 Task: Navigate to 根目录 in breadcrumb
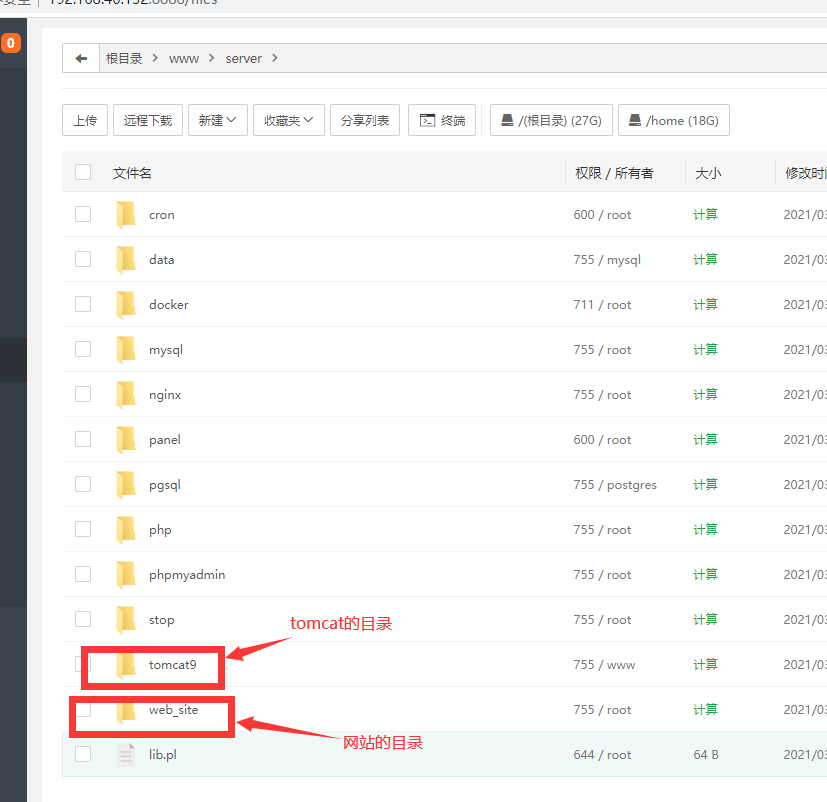(124, 58)
